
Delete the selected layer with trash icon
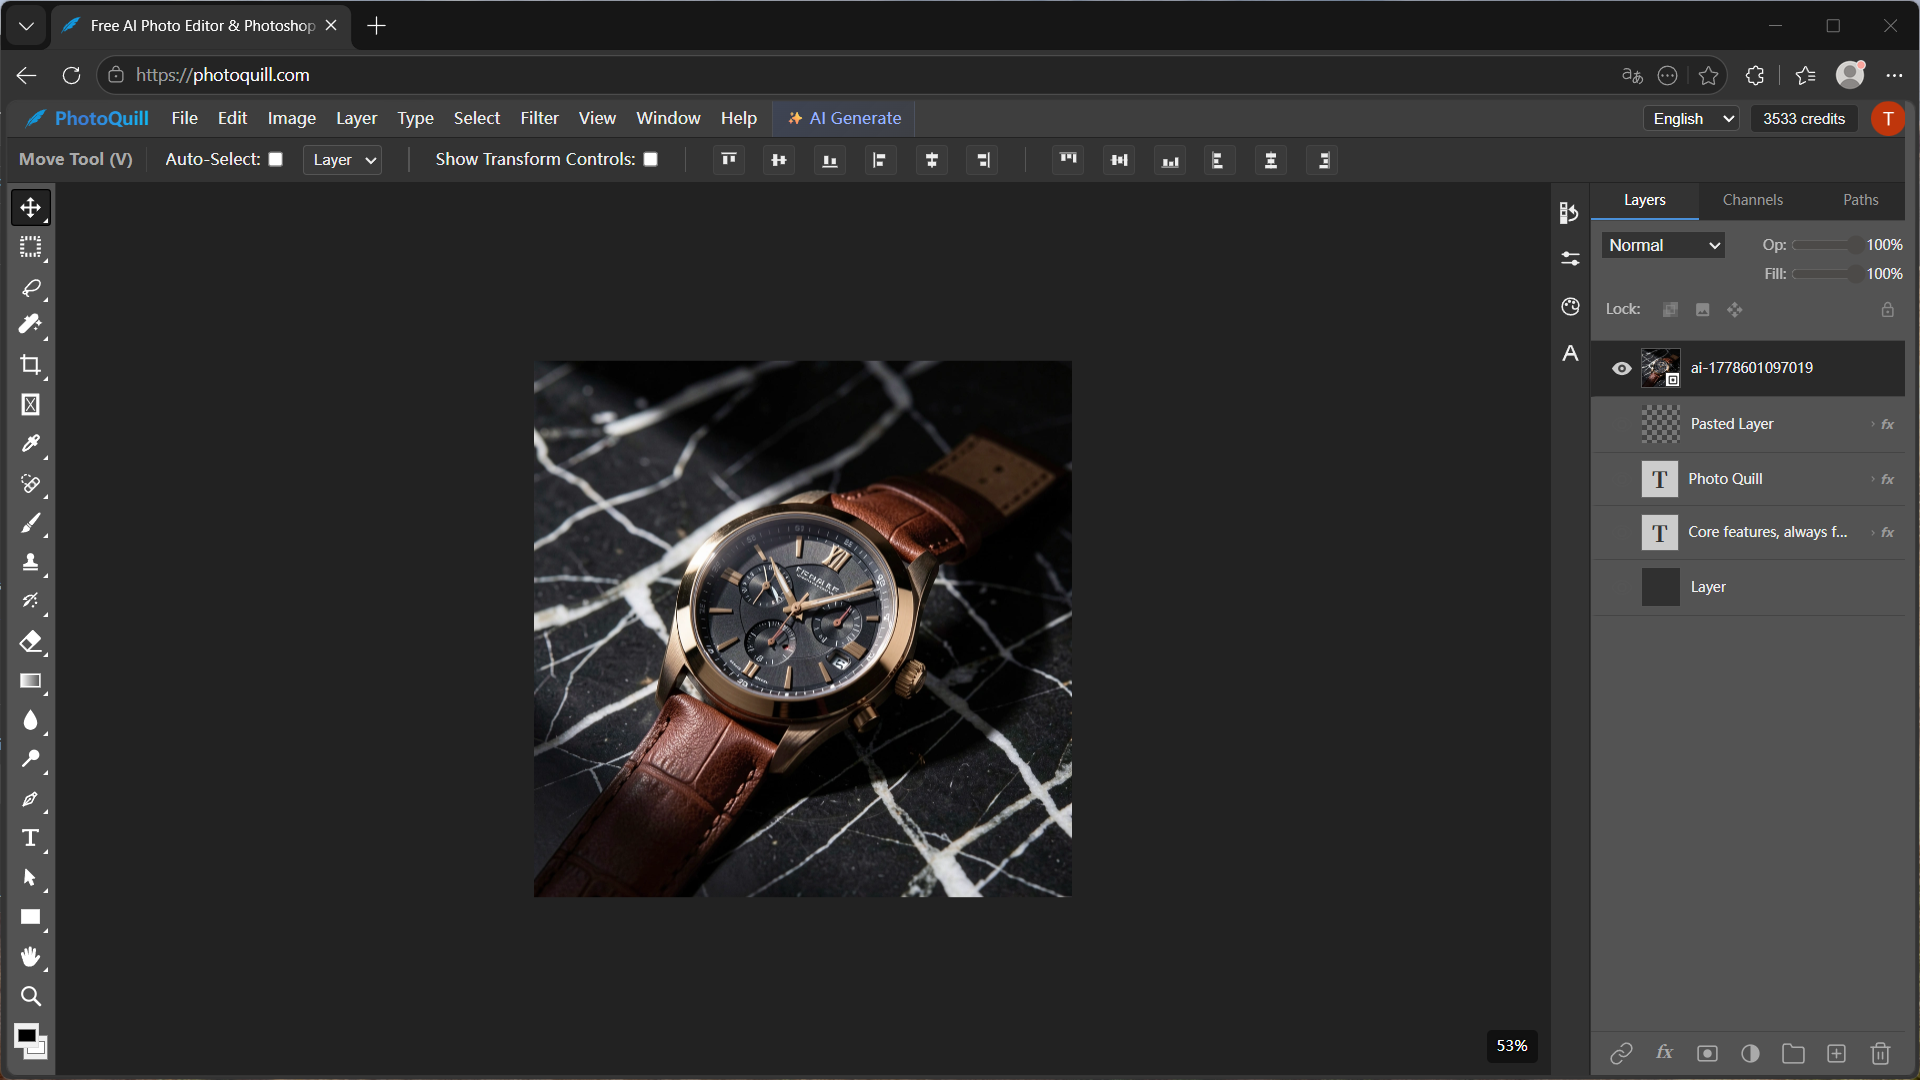coord(1880,1053)
